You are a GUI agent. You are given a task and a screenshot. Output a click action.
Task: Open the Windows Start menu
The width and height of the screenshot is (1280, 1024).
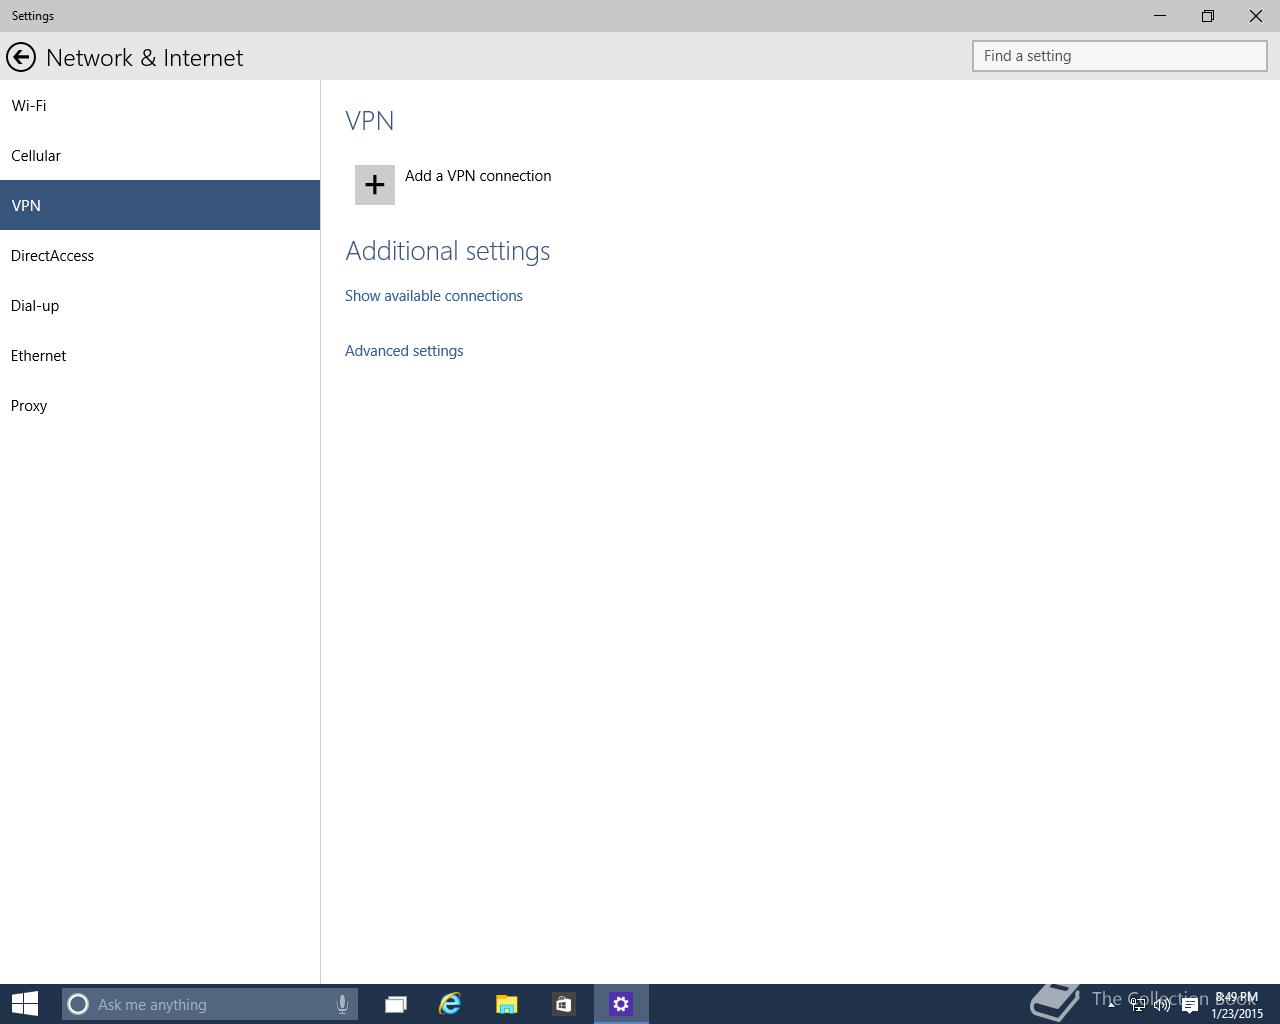(25, 1004)
